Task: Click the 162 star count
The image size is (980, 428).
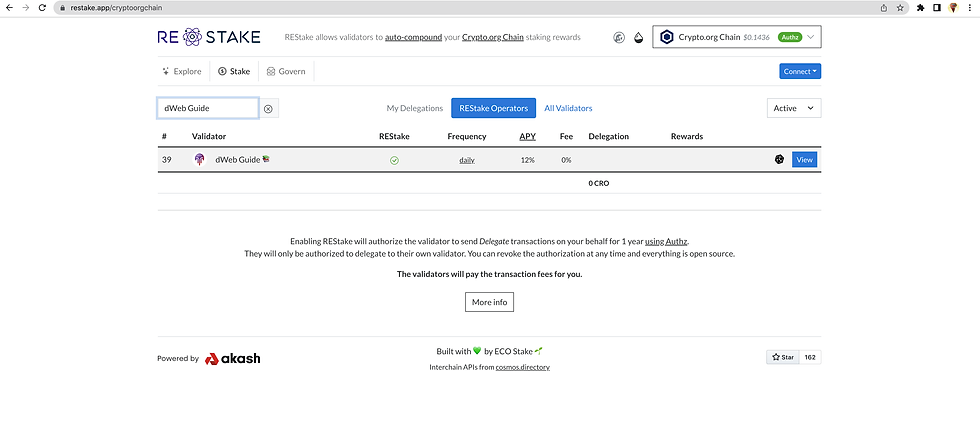Action: click(810, 357)
